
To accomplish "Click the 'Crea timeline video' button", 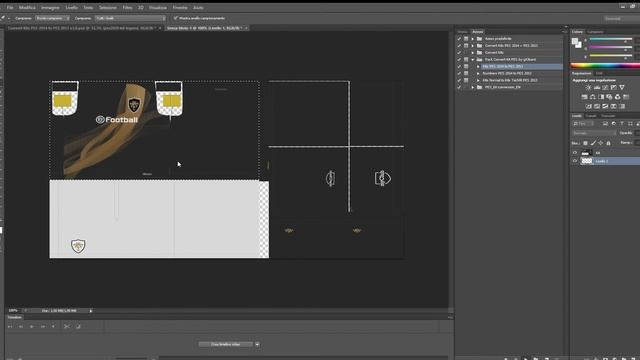I will click(x=226, y=344).
